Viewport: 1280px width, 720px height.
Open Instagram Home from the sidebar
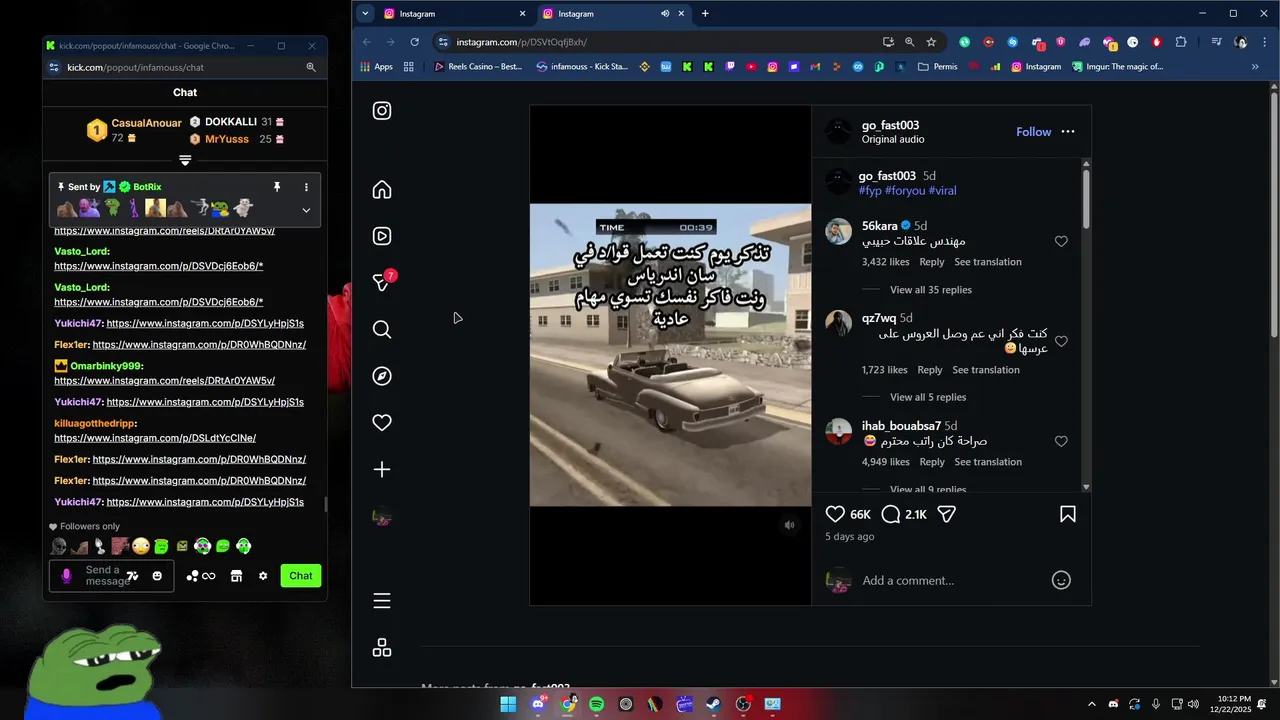(x=382, y=190)
